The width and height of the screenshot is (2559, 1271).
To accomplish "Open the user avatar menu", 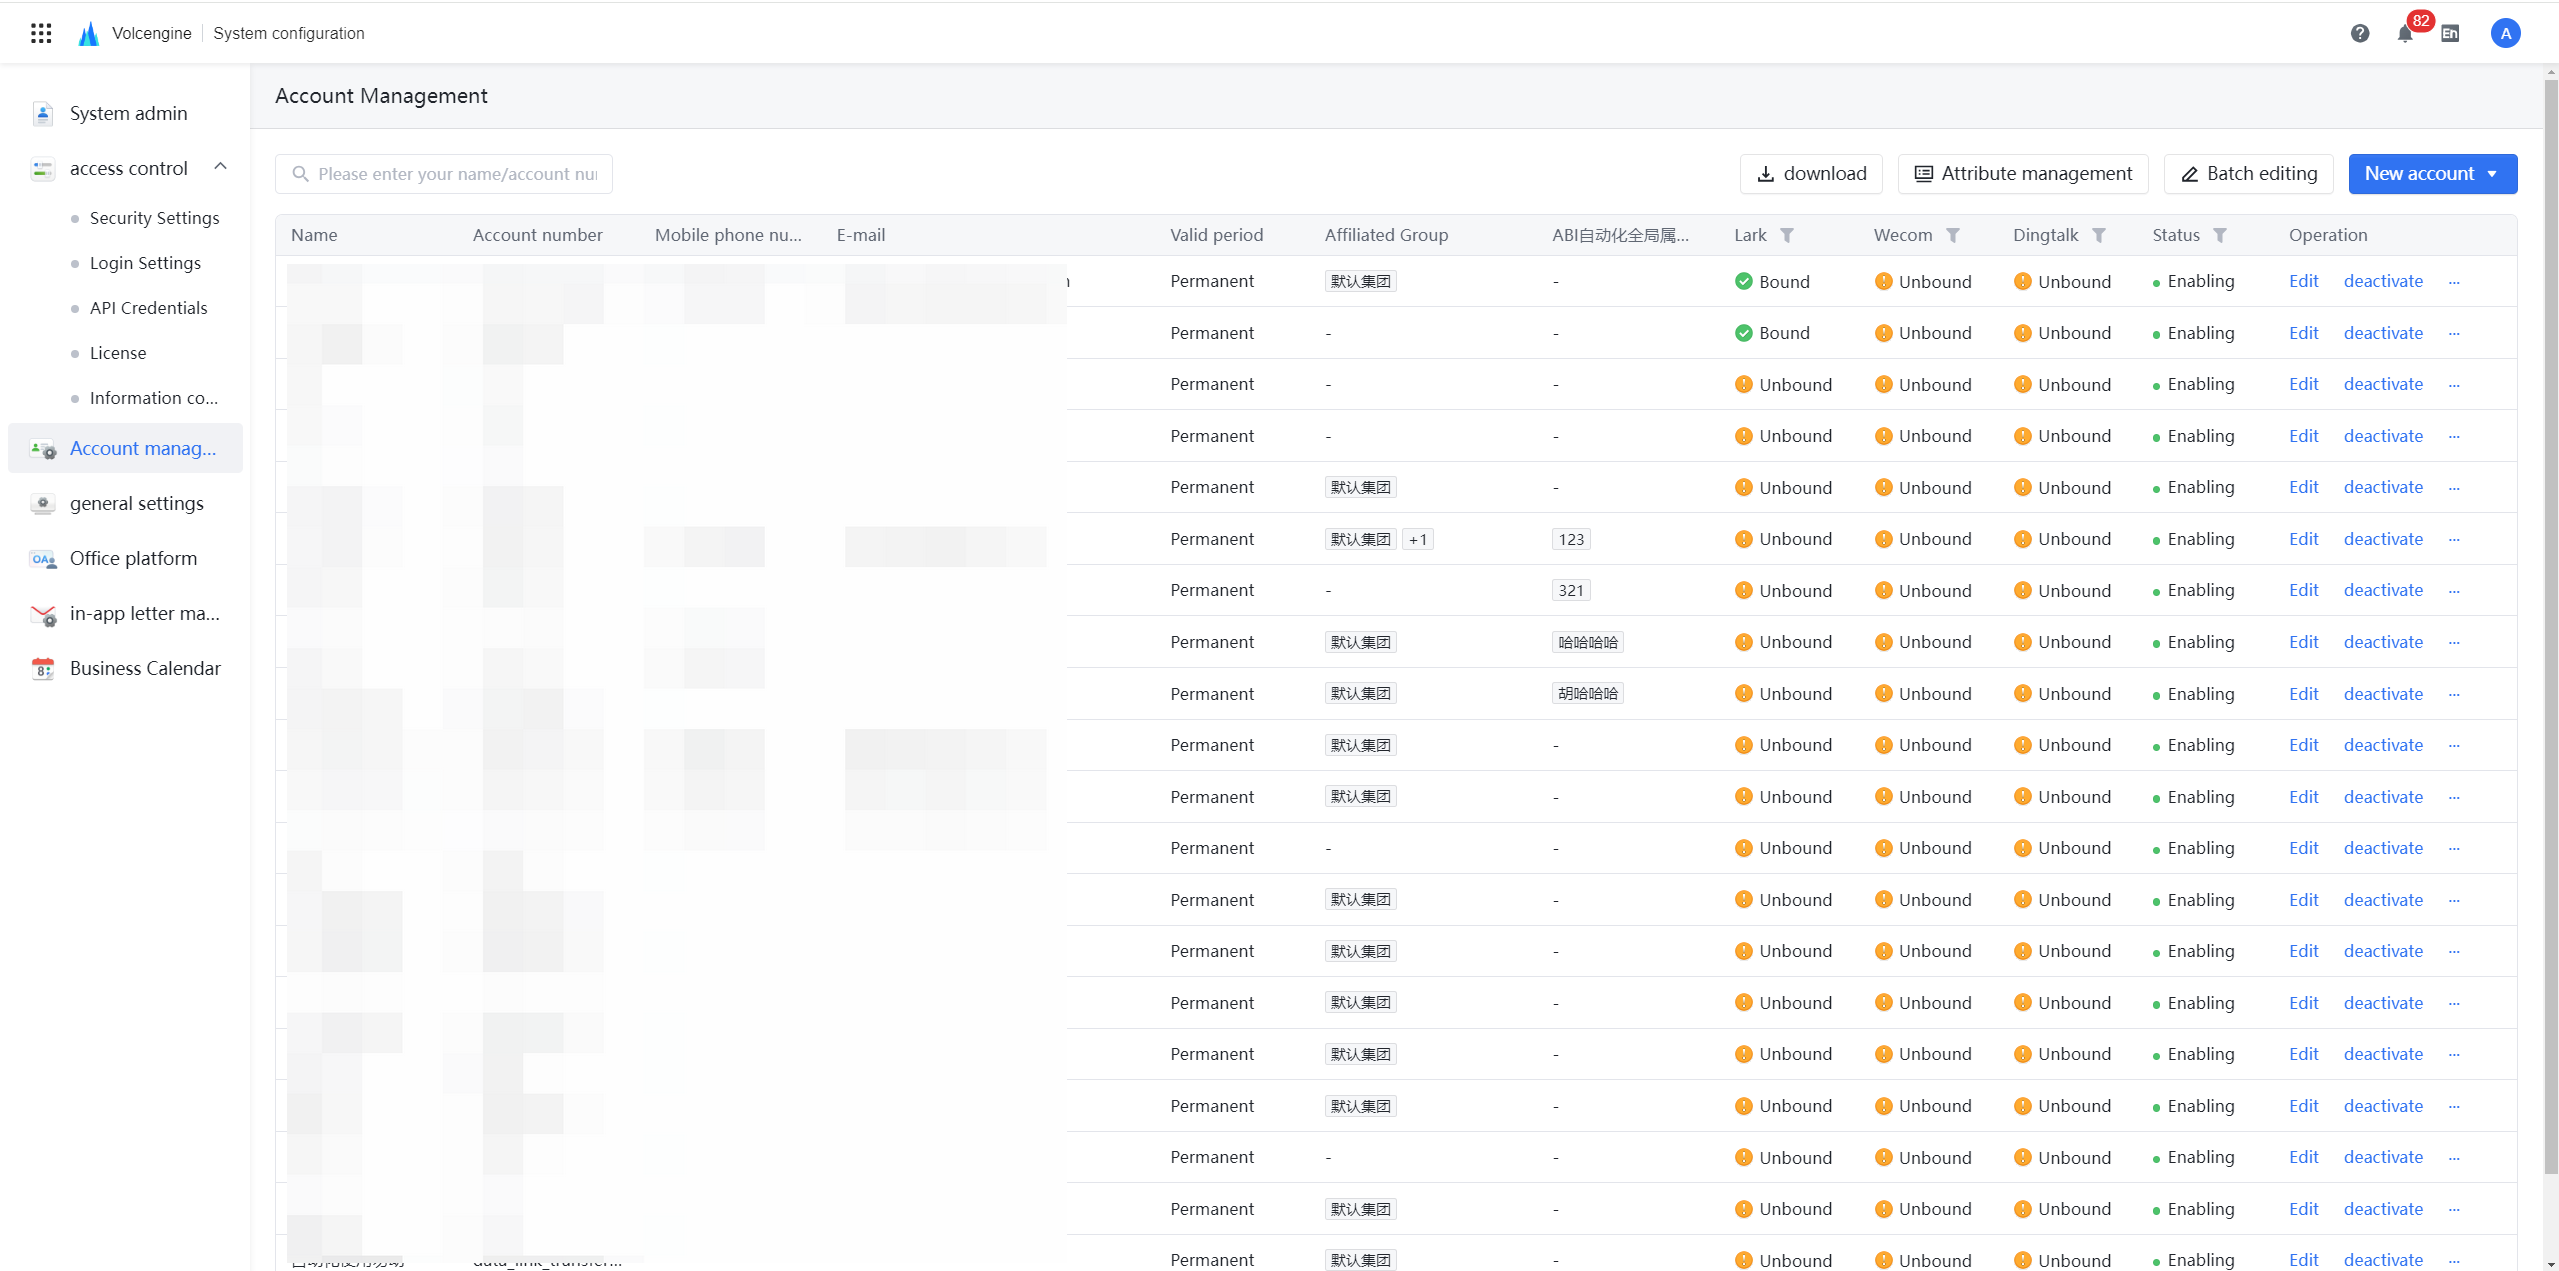I will pos(2505,33).
